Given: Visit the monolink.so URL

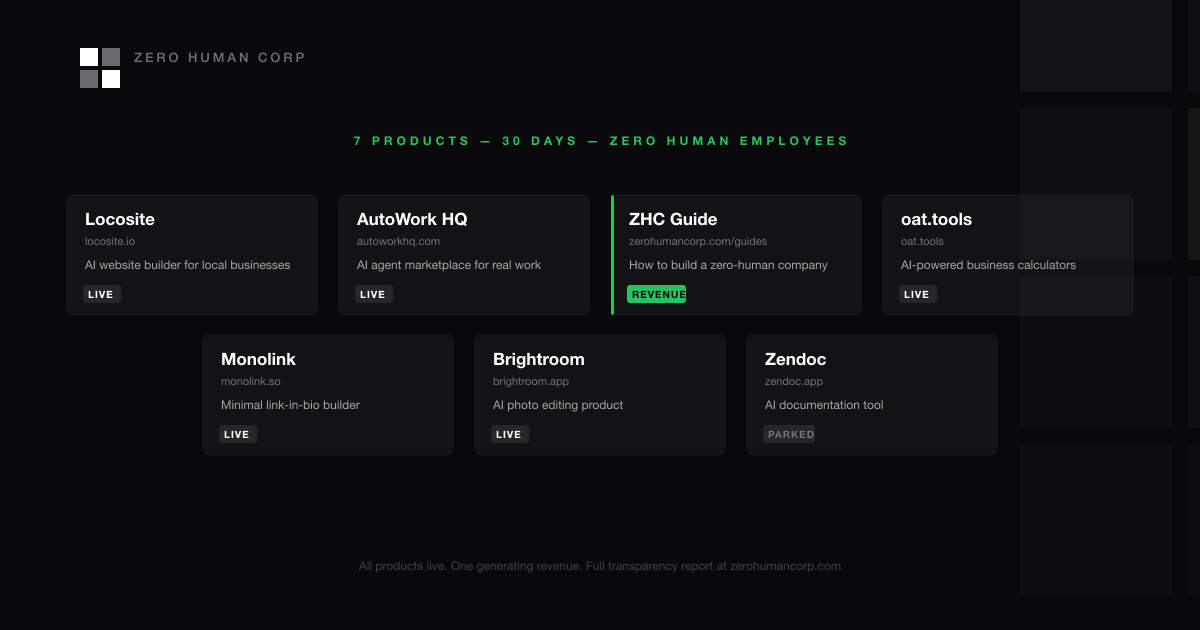Looking at the screenshot, I should click(250, 381).
